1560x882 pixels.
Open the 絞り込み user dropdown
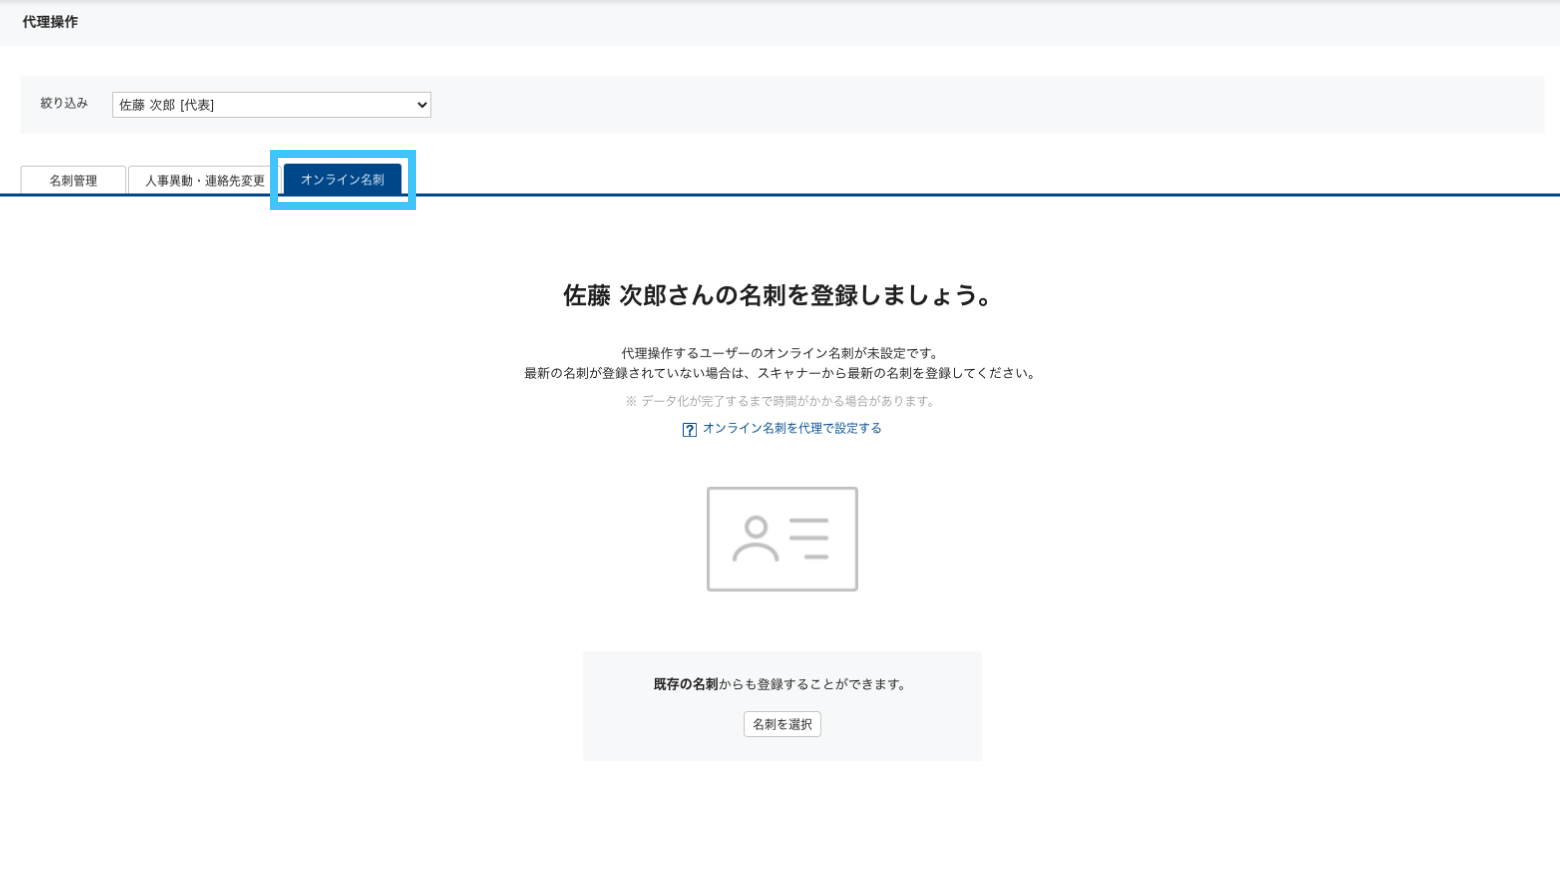coord(271,105)
